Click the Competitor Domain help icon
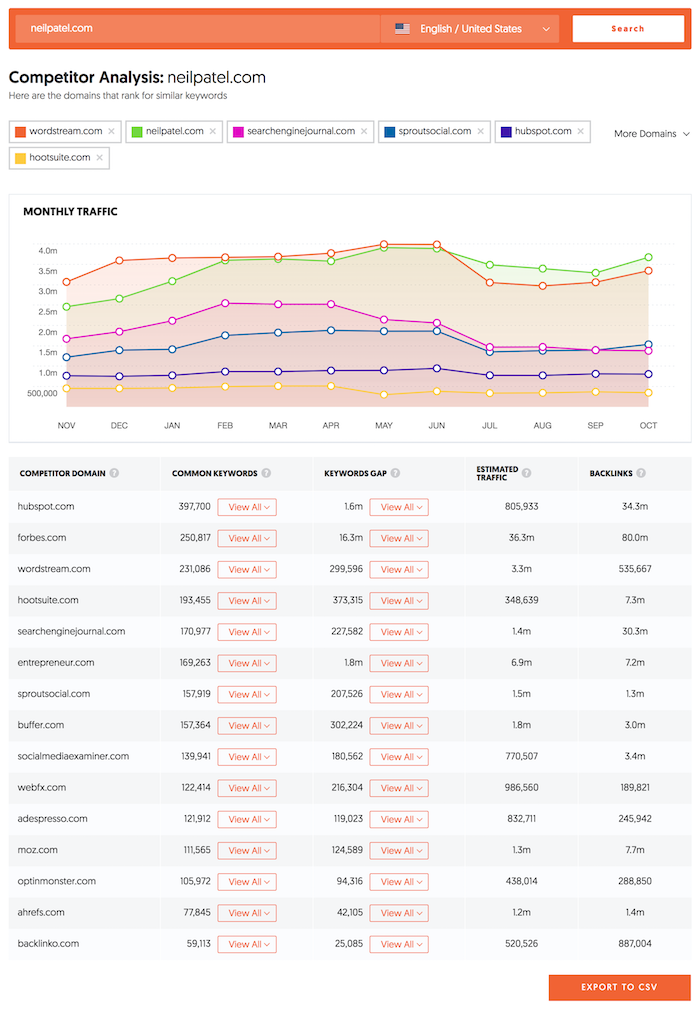The image size is (700, 1010). click(x=114, y=473)
